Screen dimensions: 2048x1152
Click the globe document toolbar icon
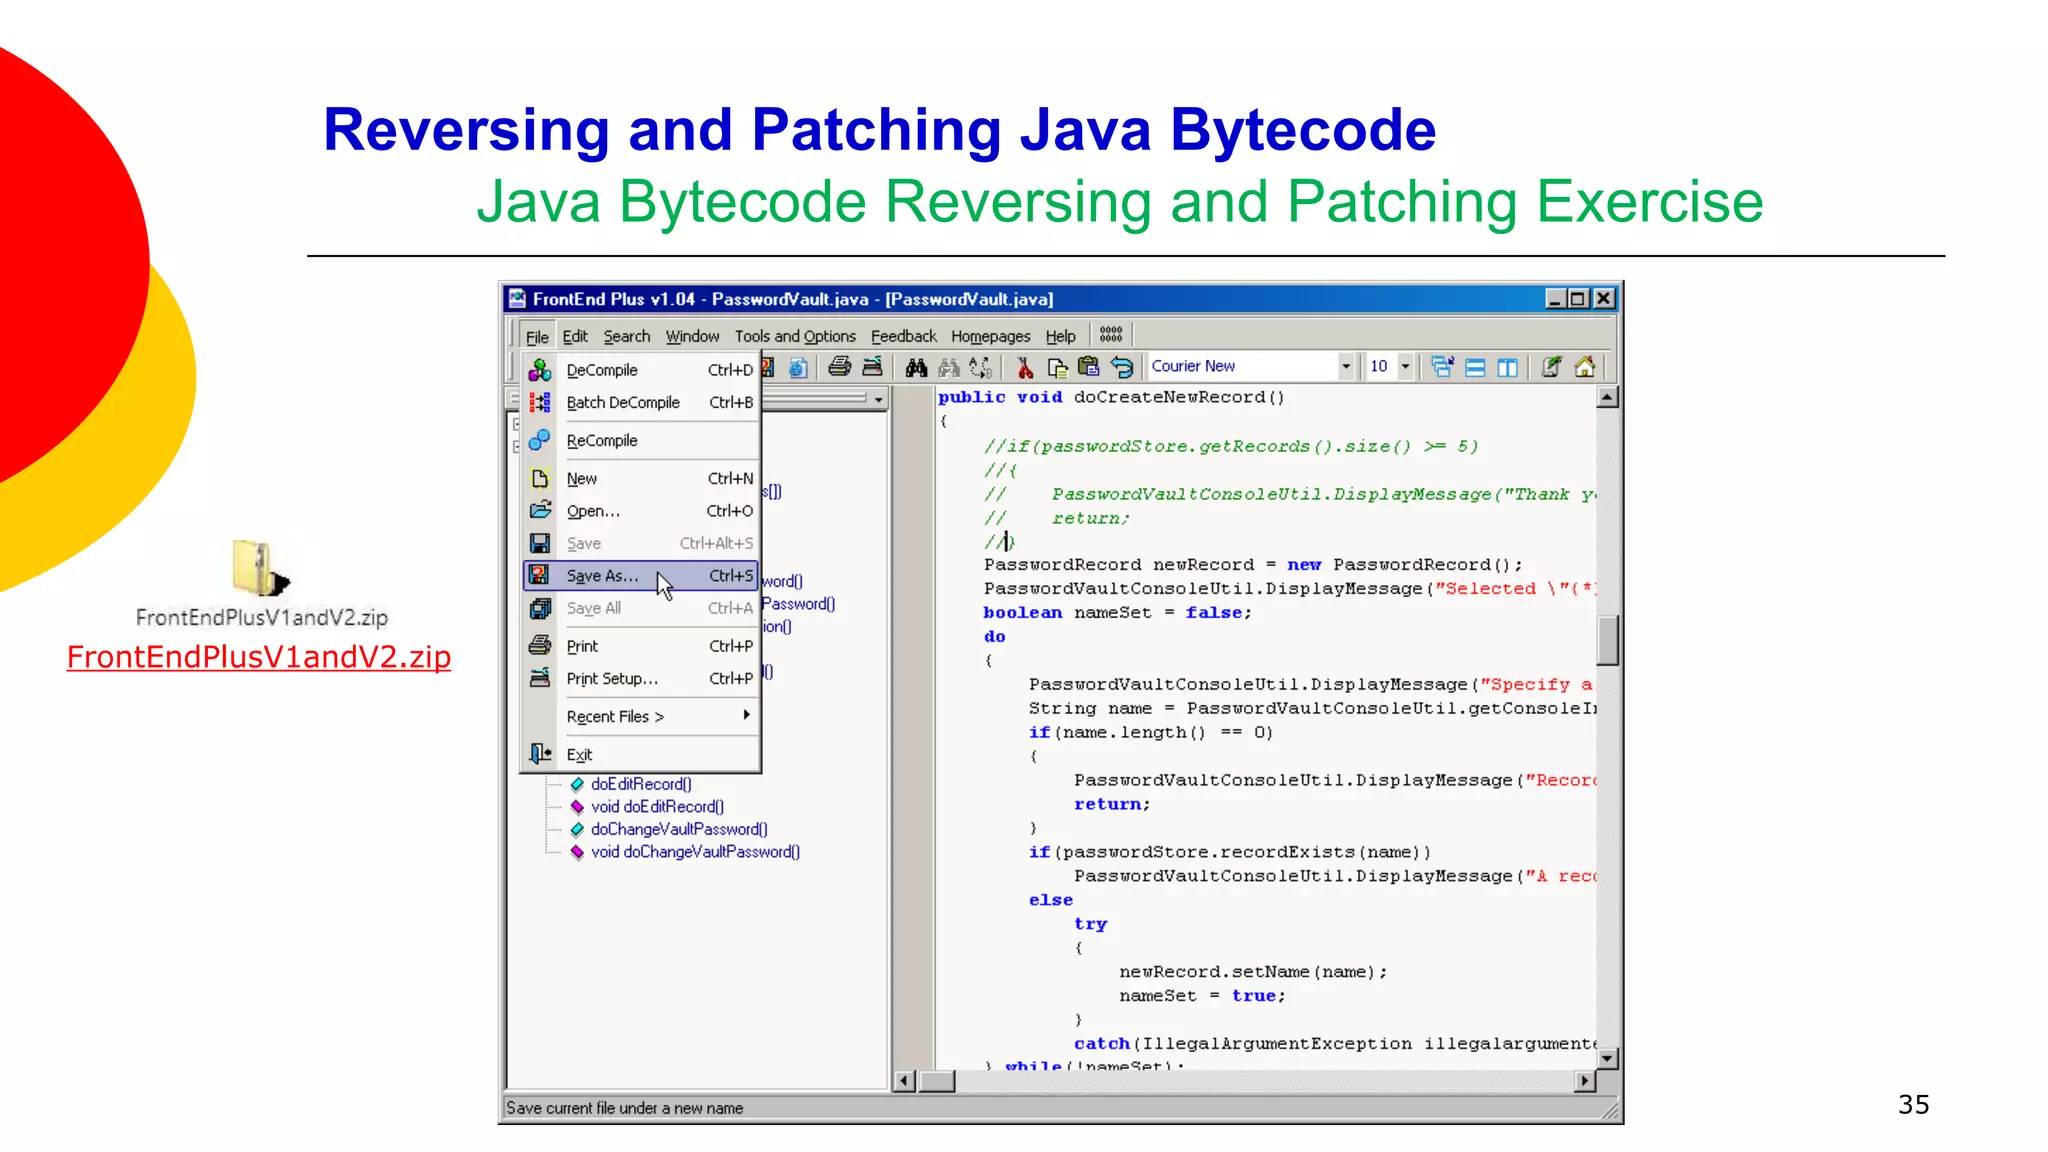(797, 367)
